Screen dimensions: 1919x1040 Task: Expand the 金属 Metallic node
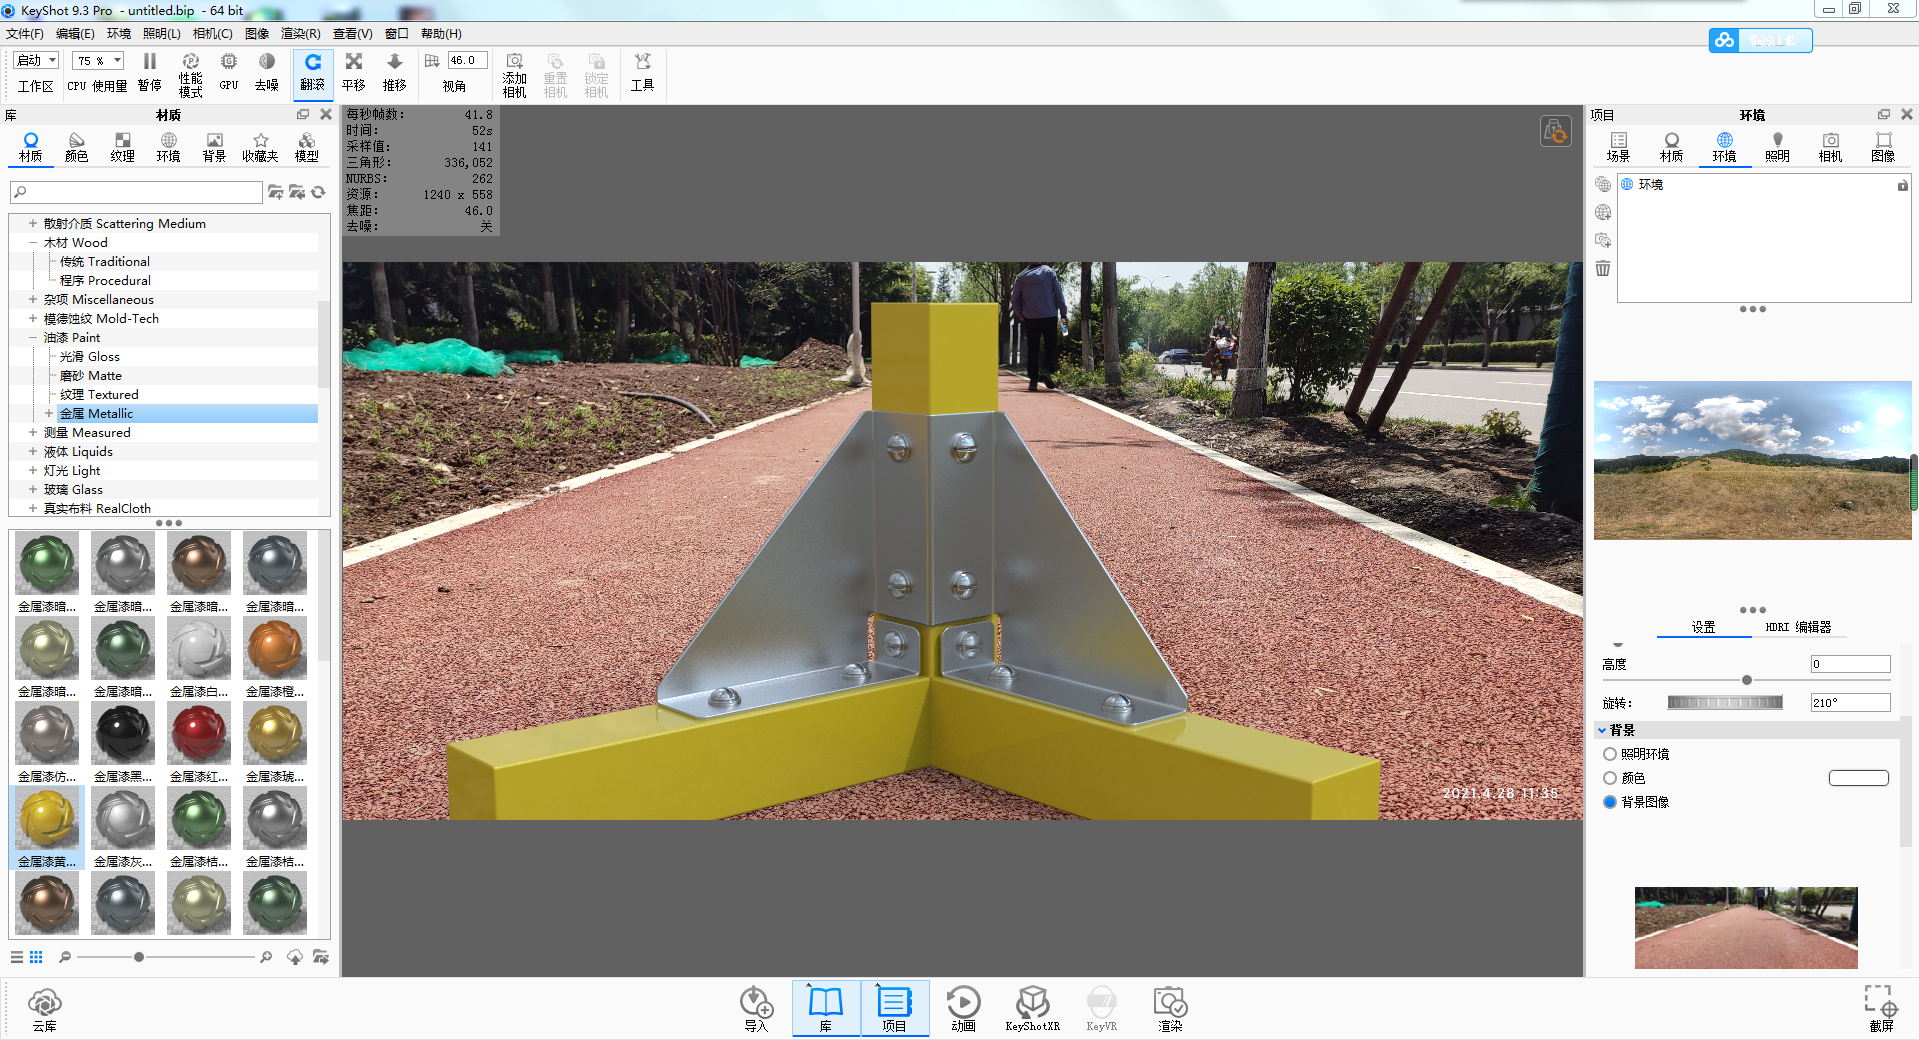49,413
